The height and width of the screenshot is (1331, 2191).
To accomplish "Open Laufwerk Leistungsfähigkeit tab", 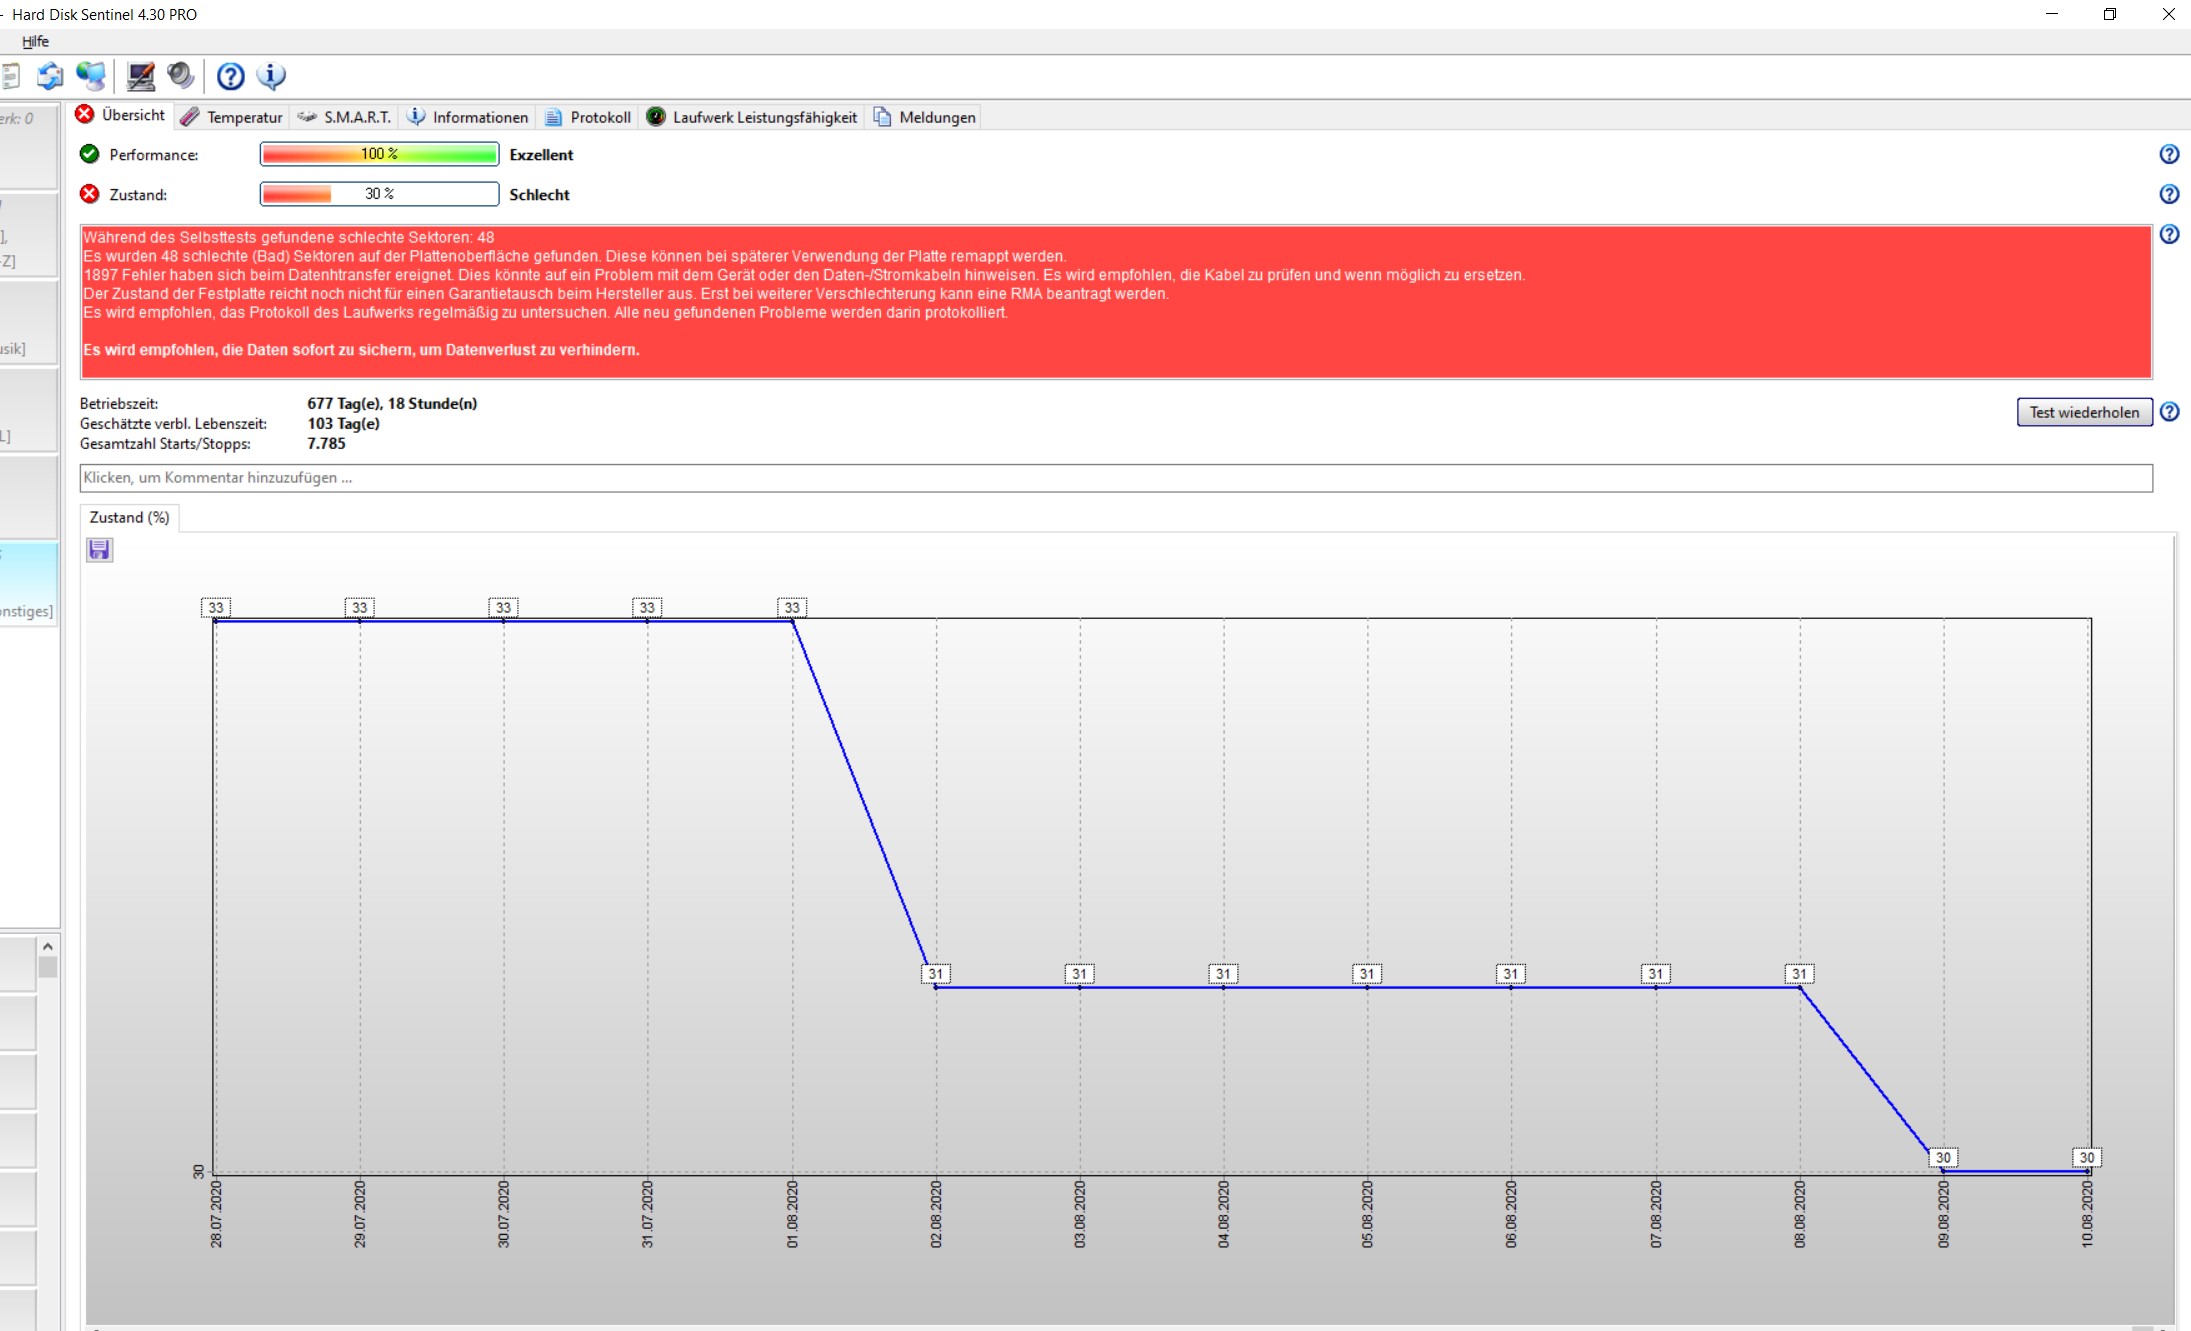I will point(752,117).
